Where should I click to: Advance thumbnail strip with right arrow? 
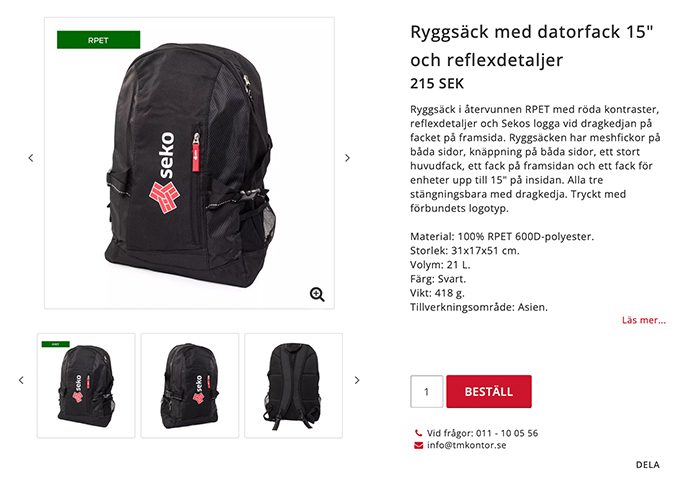pos(357,380)
